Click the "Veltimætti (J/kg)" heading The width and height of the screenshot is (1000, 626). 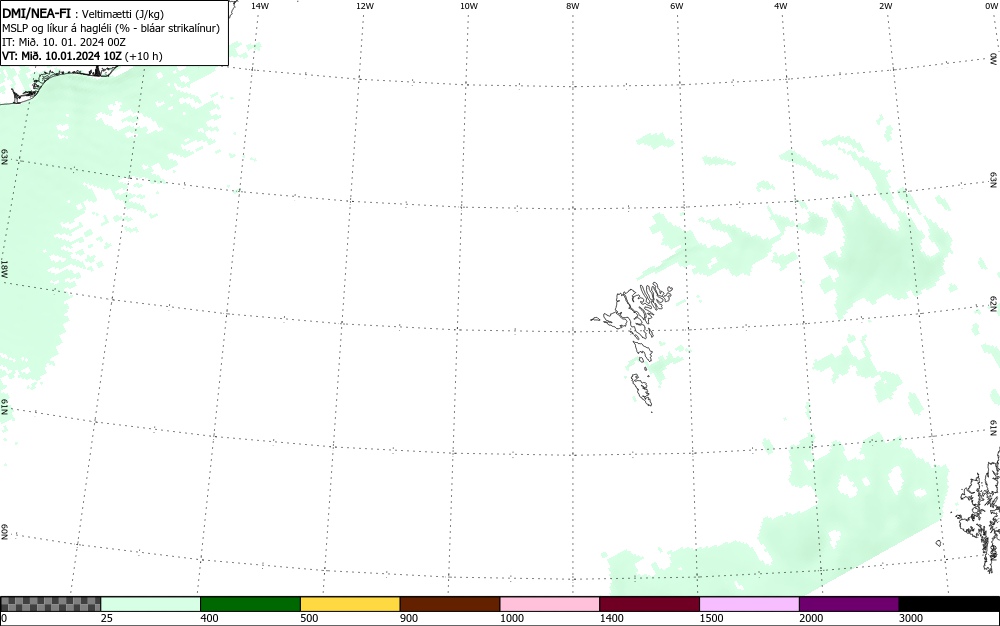(x=122, y=14)
